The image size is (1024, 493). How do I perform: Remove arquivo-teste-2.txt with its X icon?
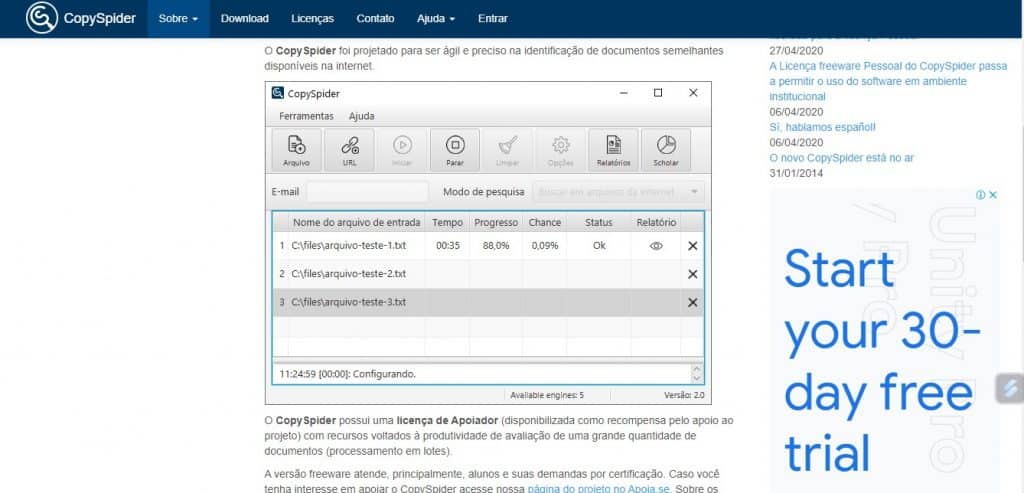point(693,274)
